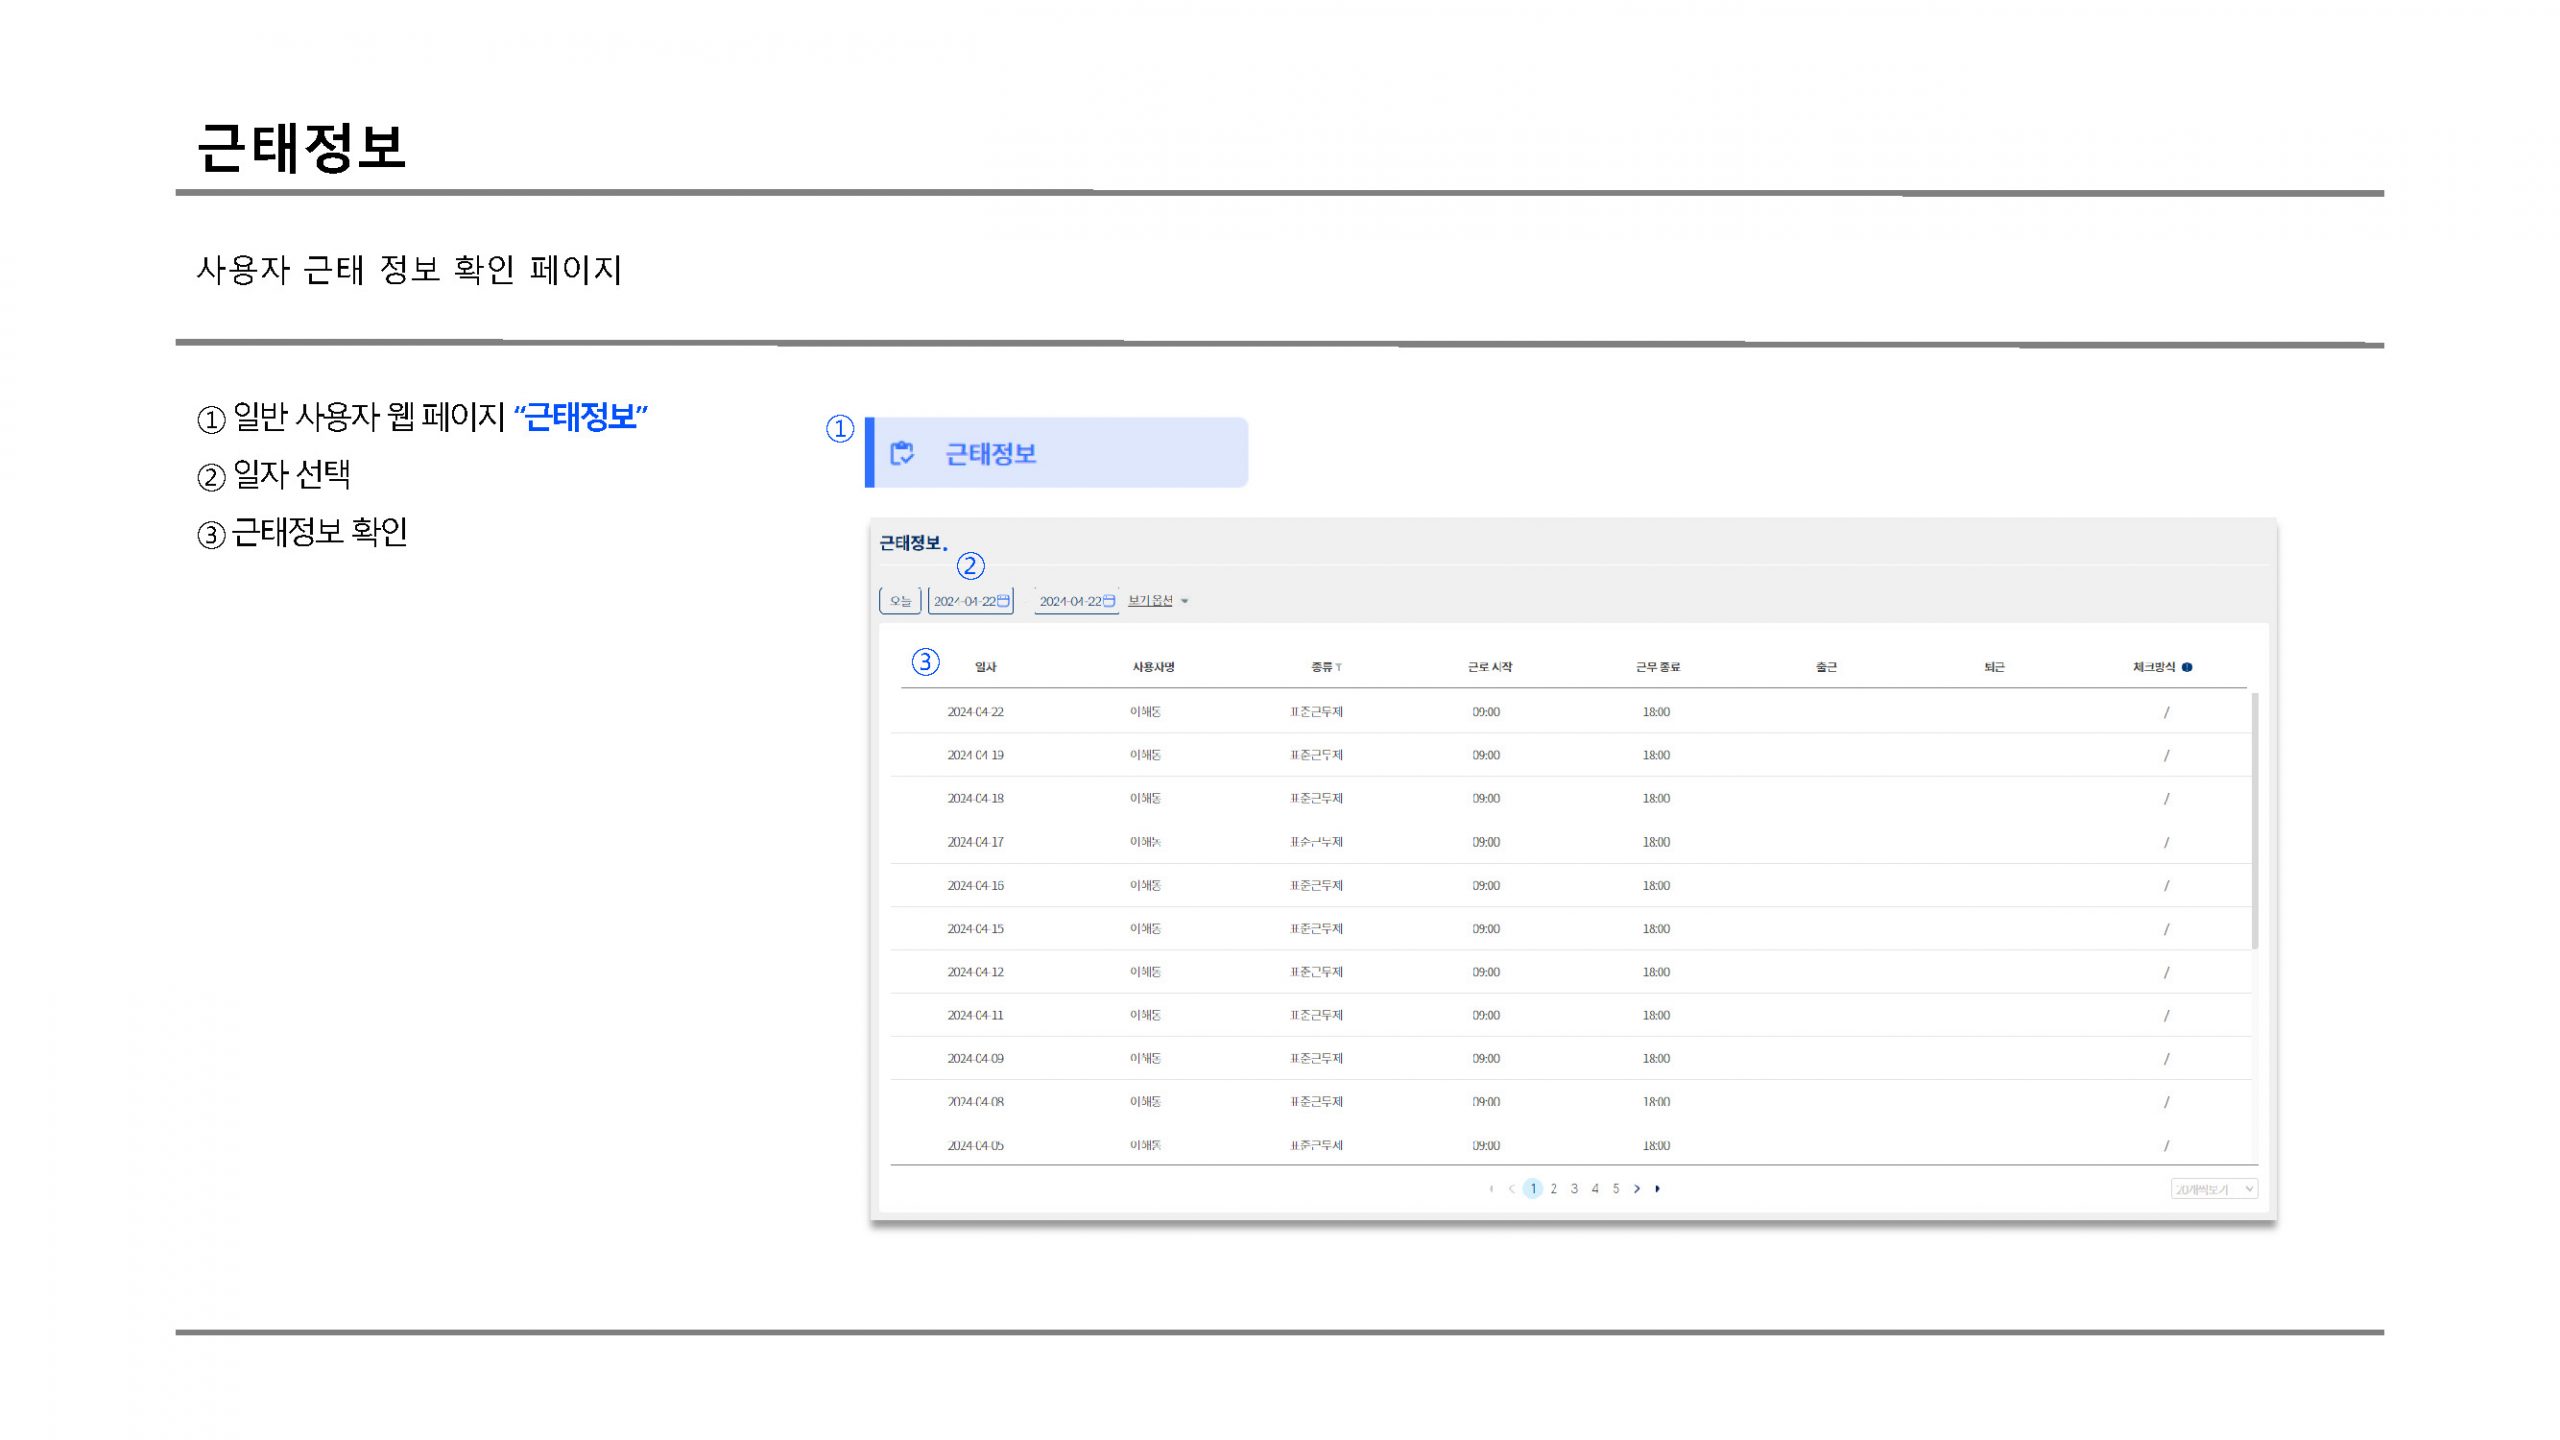Image resolution: width=2560 pixels, height=1440 pixels.
Task: Click the 오늘 button
Action: pyautogui.click(x=900, y=601)
